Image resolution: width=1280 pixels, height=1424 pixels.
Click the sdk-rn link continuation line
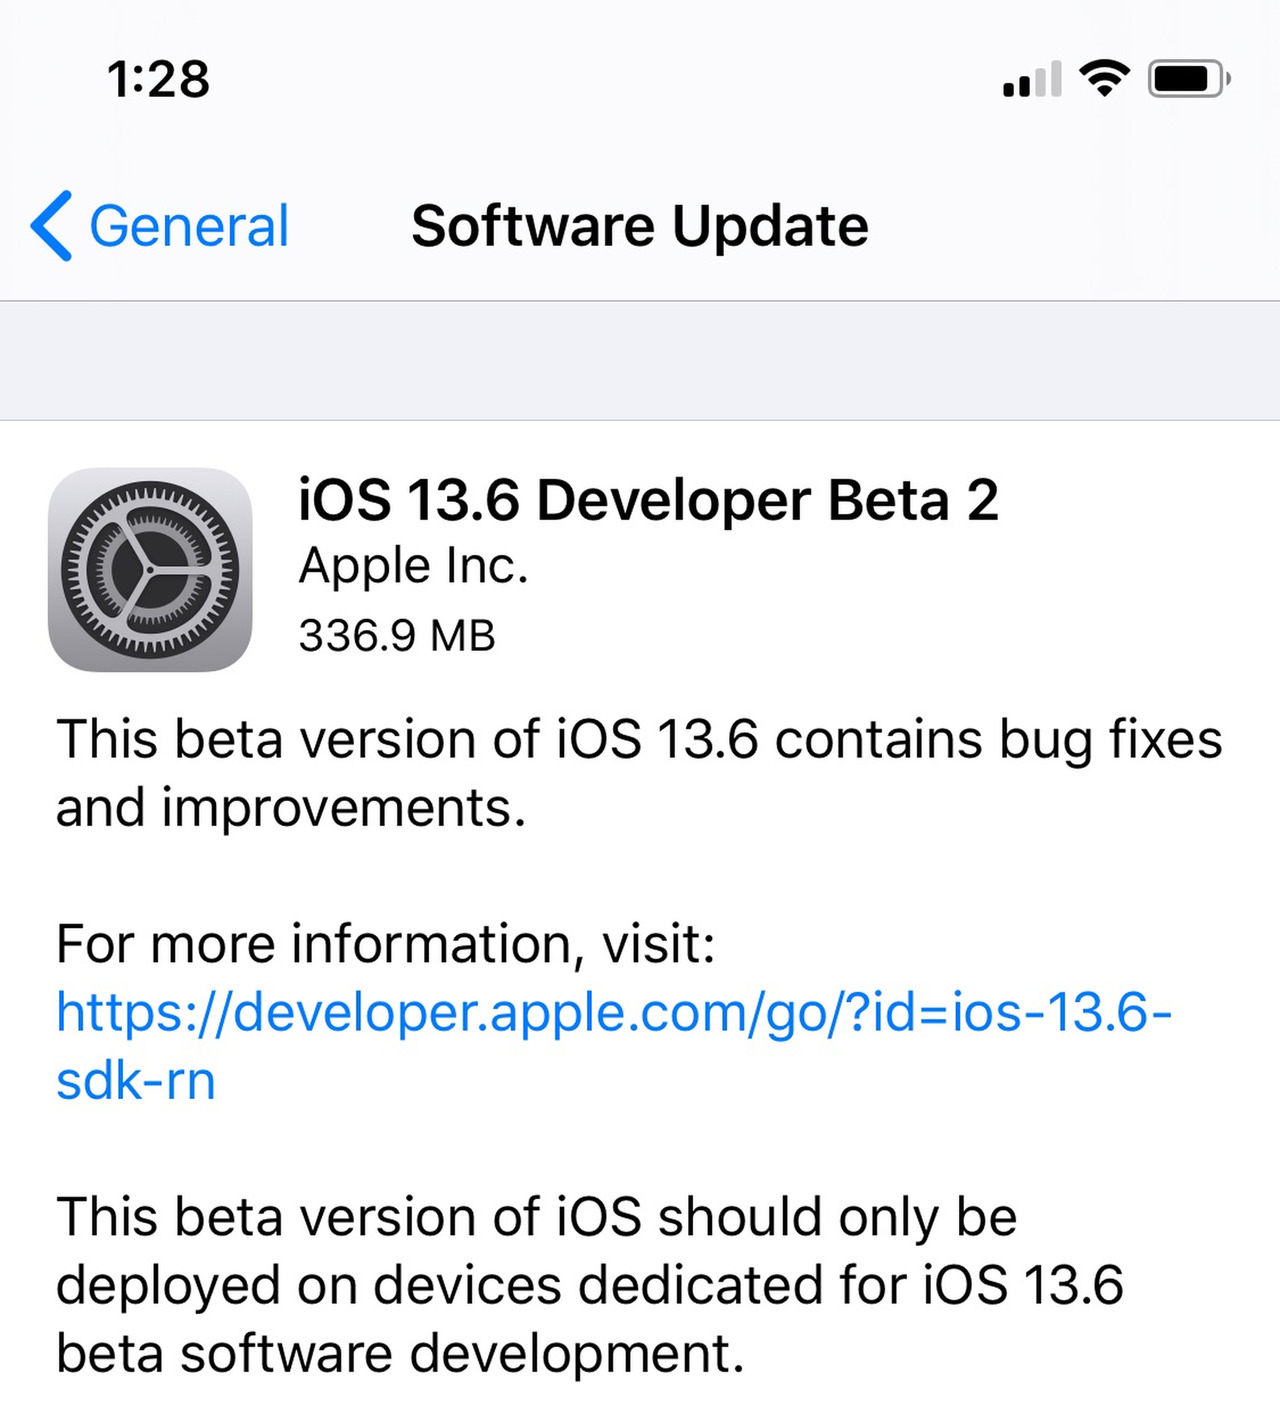(x=136, y=1081)
